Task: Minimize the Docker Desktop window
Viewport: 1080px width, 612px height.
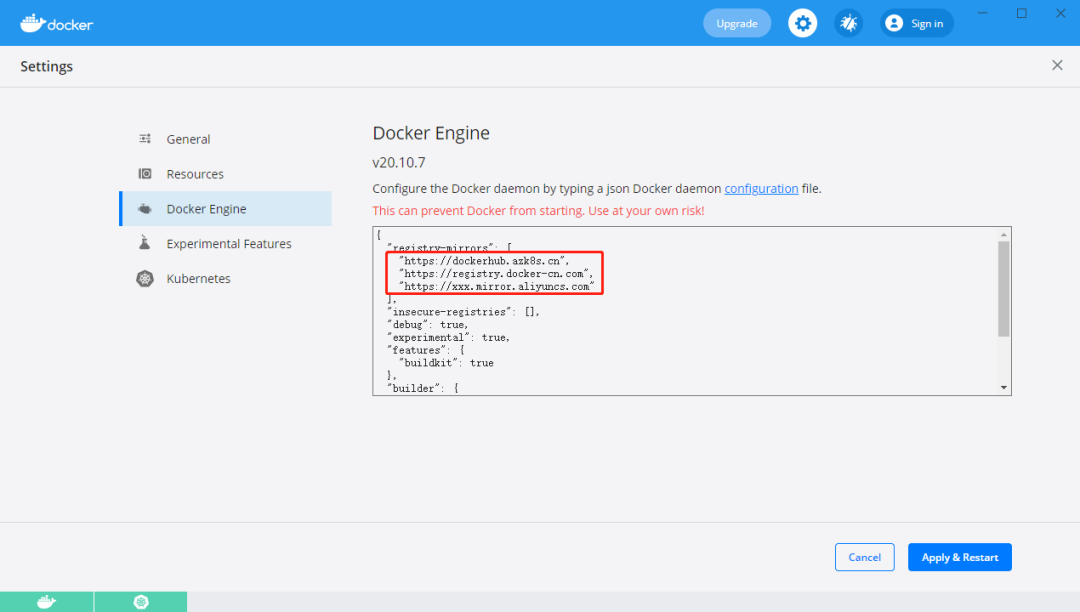Action: click(982, 13)
